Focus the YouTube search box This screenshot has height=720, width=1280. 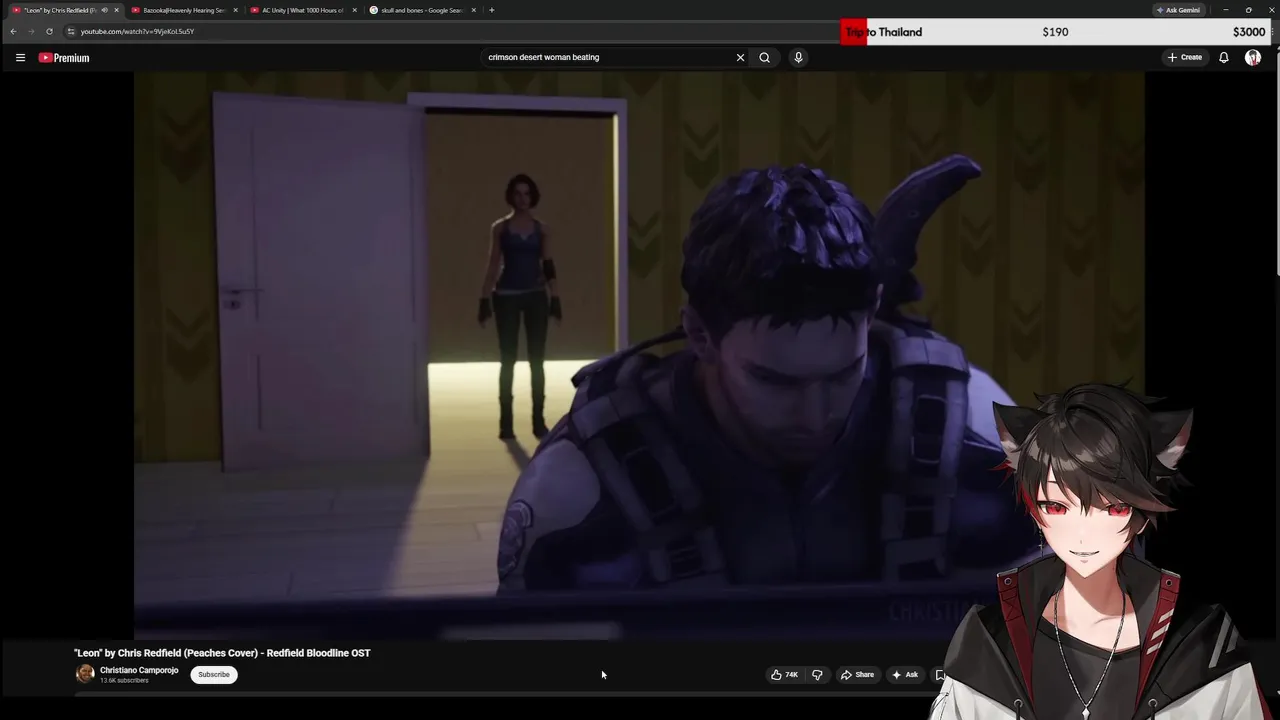coord(608,58)
